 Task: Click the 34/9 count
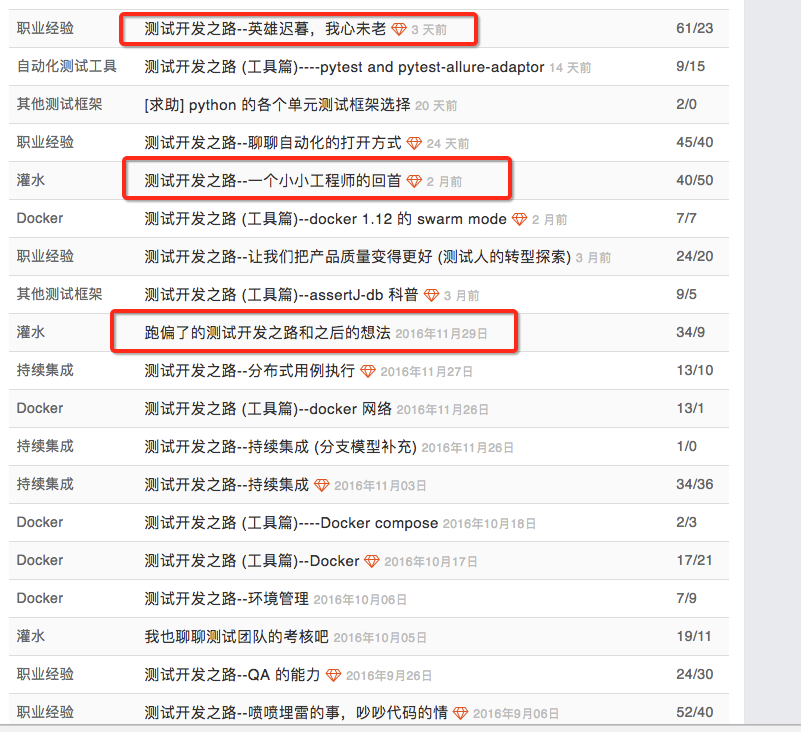tap(691, 333)
